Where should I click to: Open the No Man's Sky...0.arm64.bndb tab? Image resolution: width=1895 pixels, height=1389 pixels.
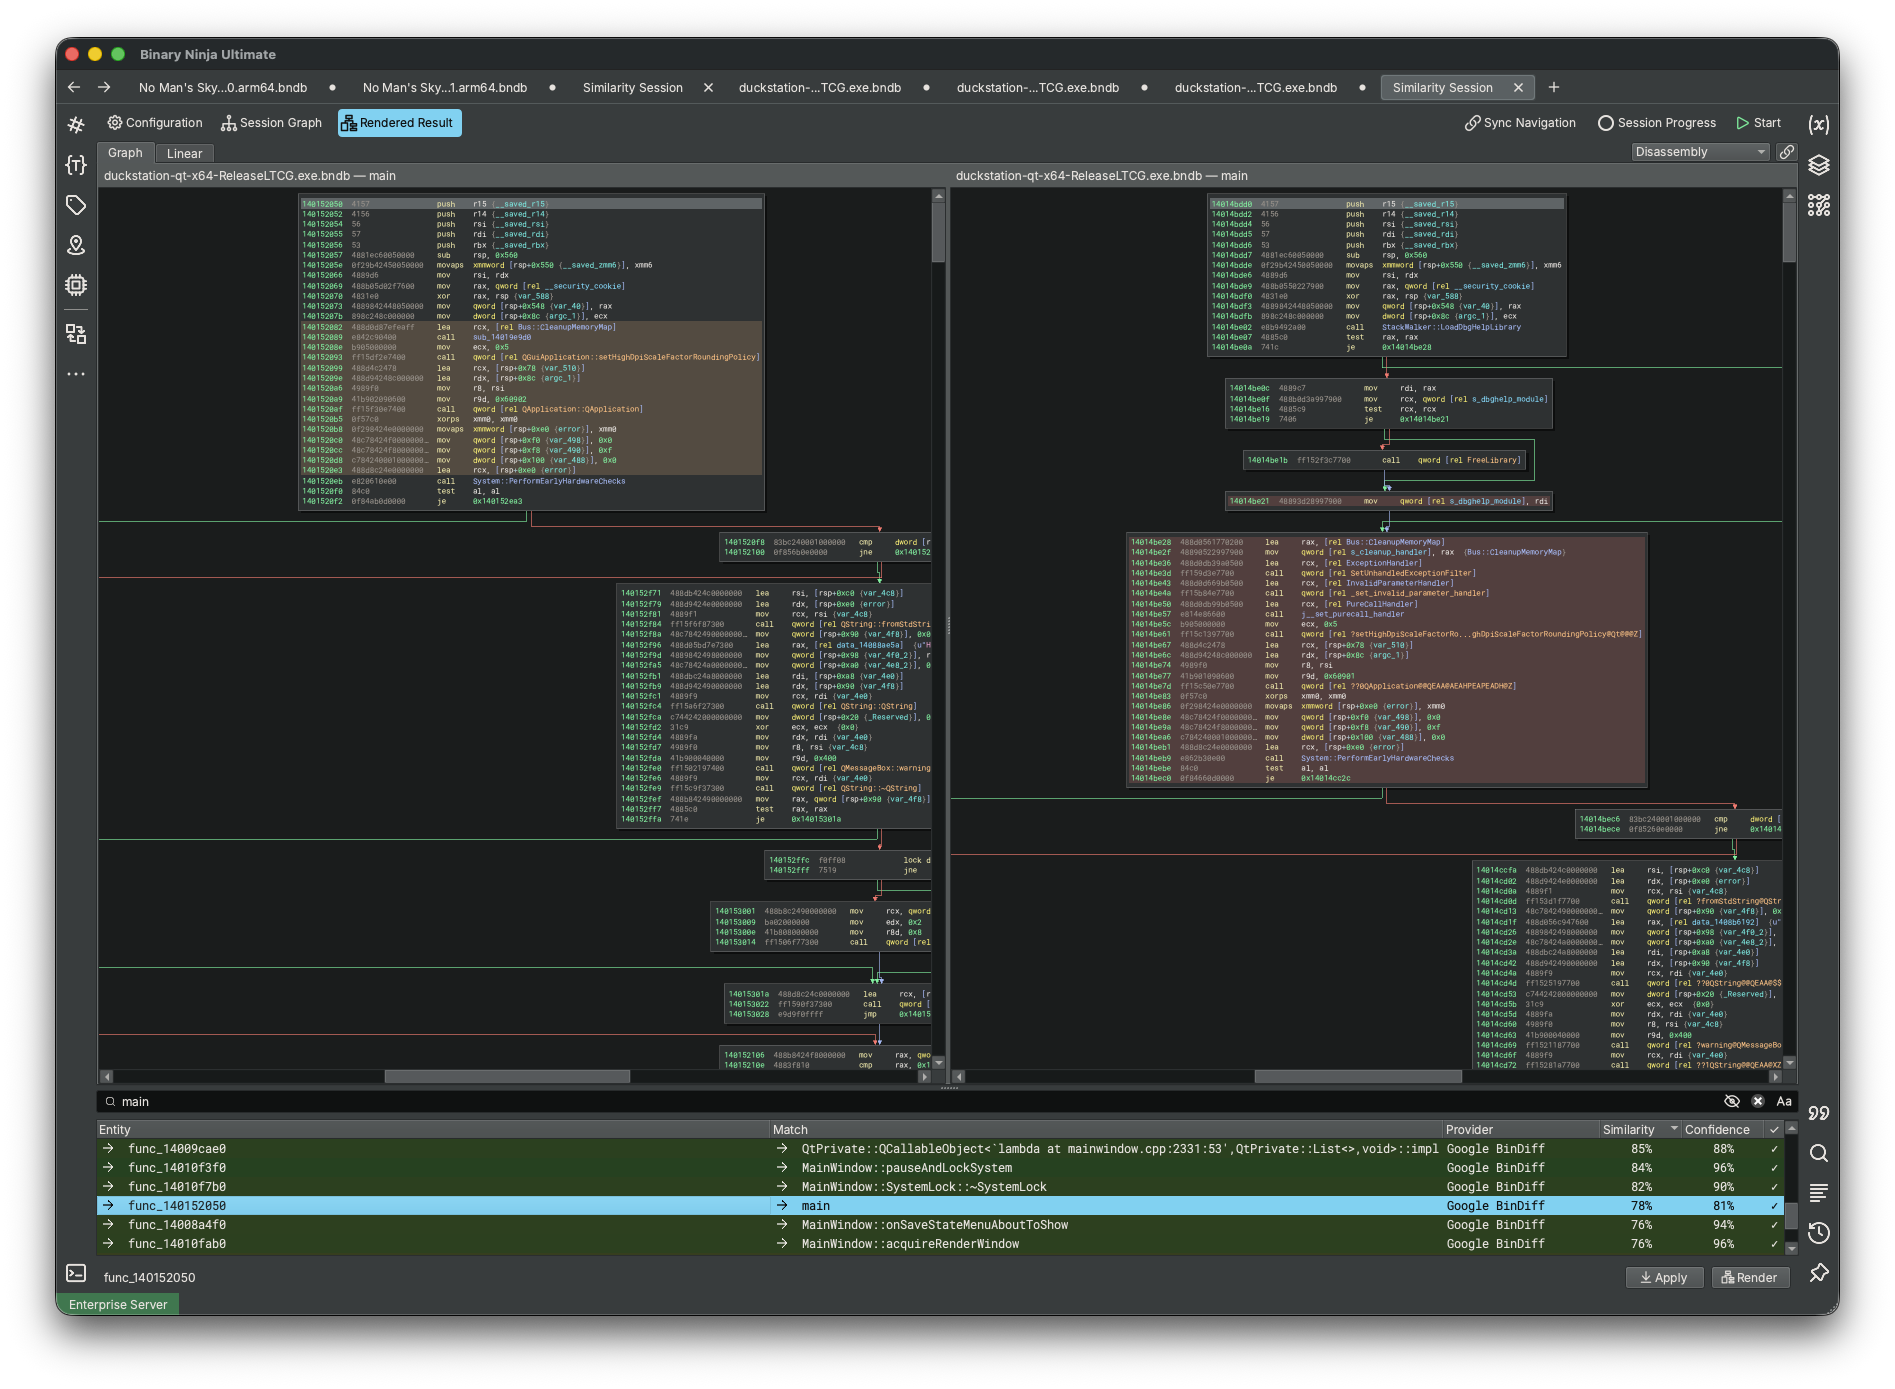pyautogui.click(x=223, y=88)
